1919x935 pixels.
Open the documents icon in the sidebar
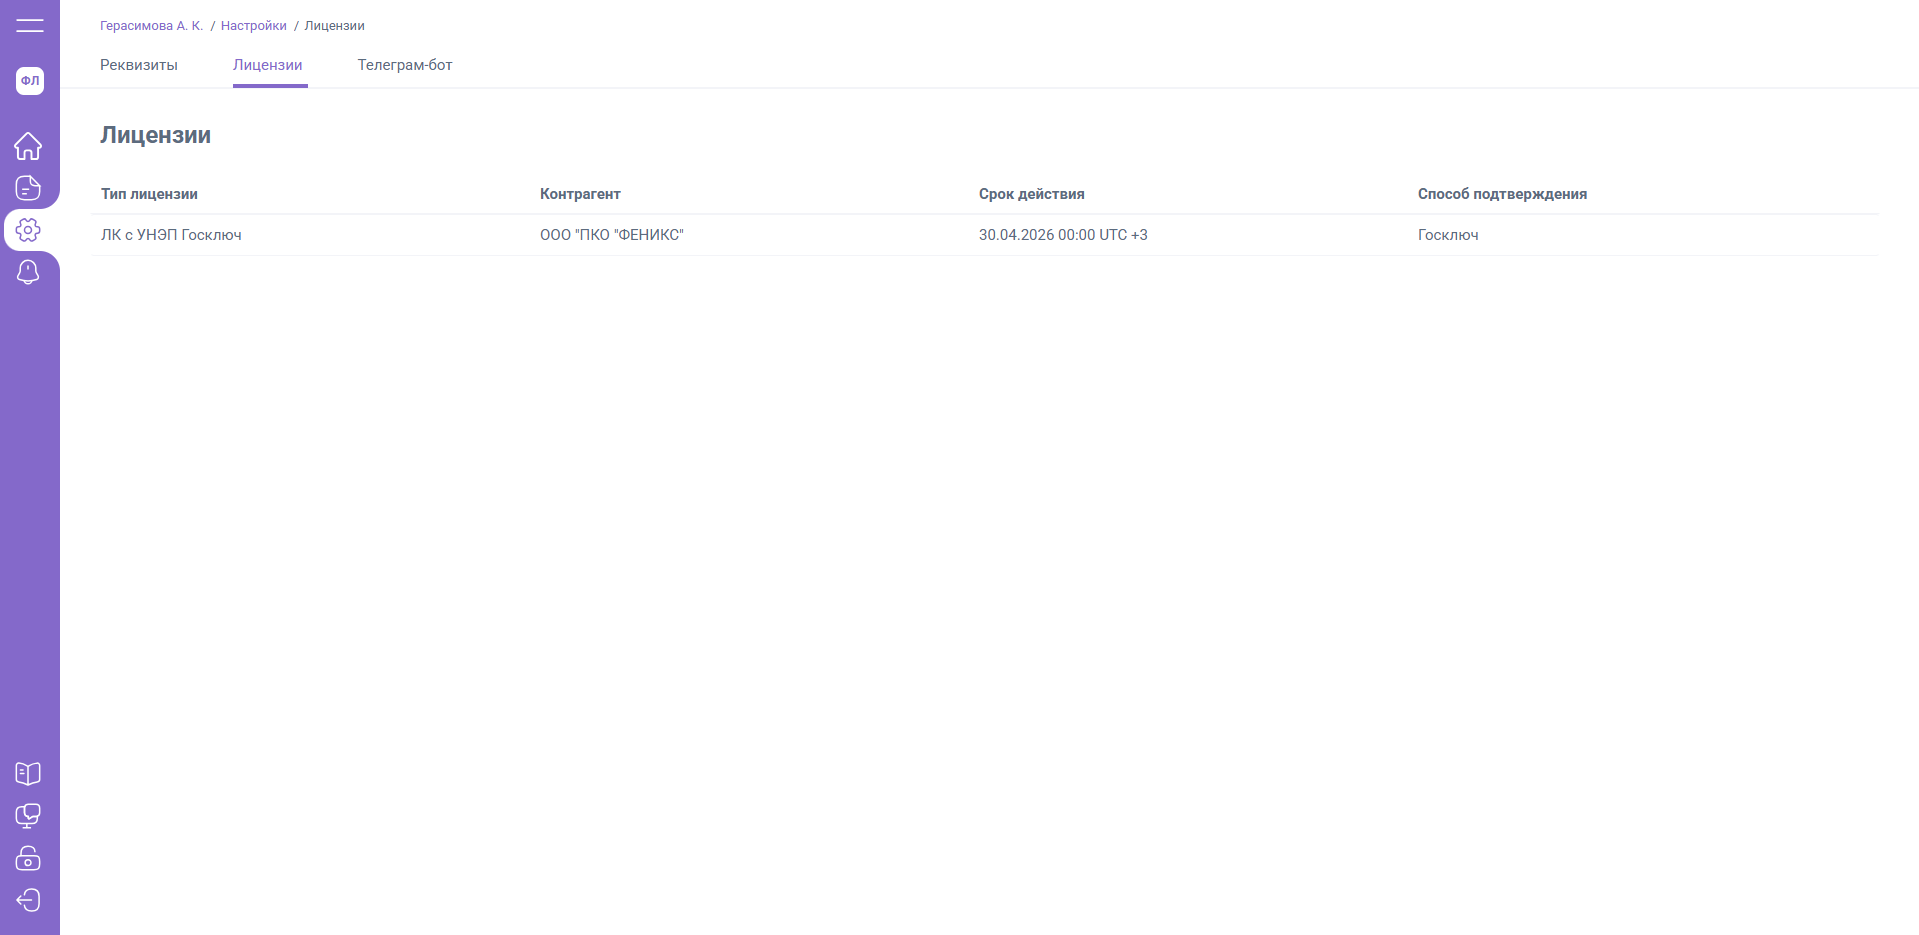[28, 188]
